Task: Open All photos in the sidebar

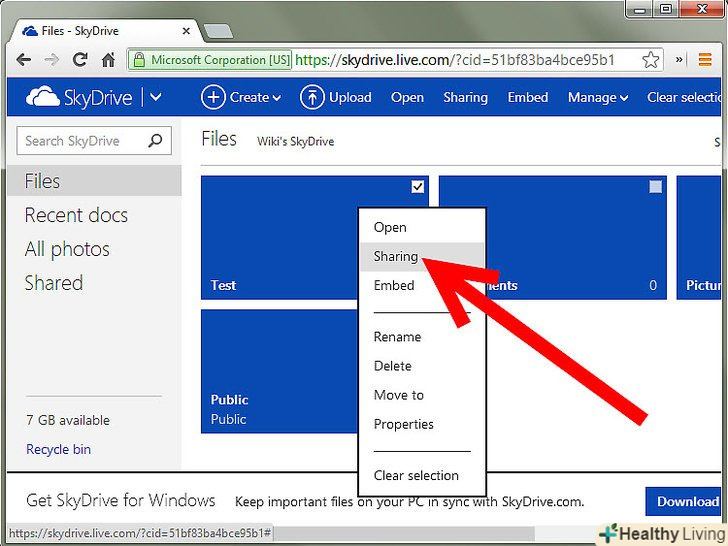Action: coord(67,249)
